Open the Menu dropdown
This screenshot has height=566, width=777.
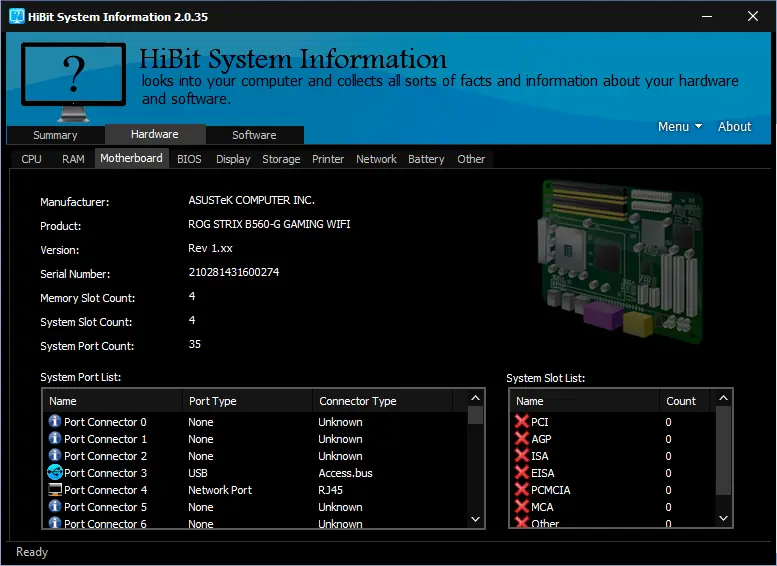click(680, 126)
